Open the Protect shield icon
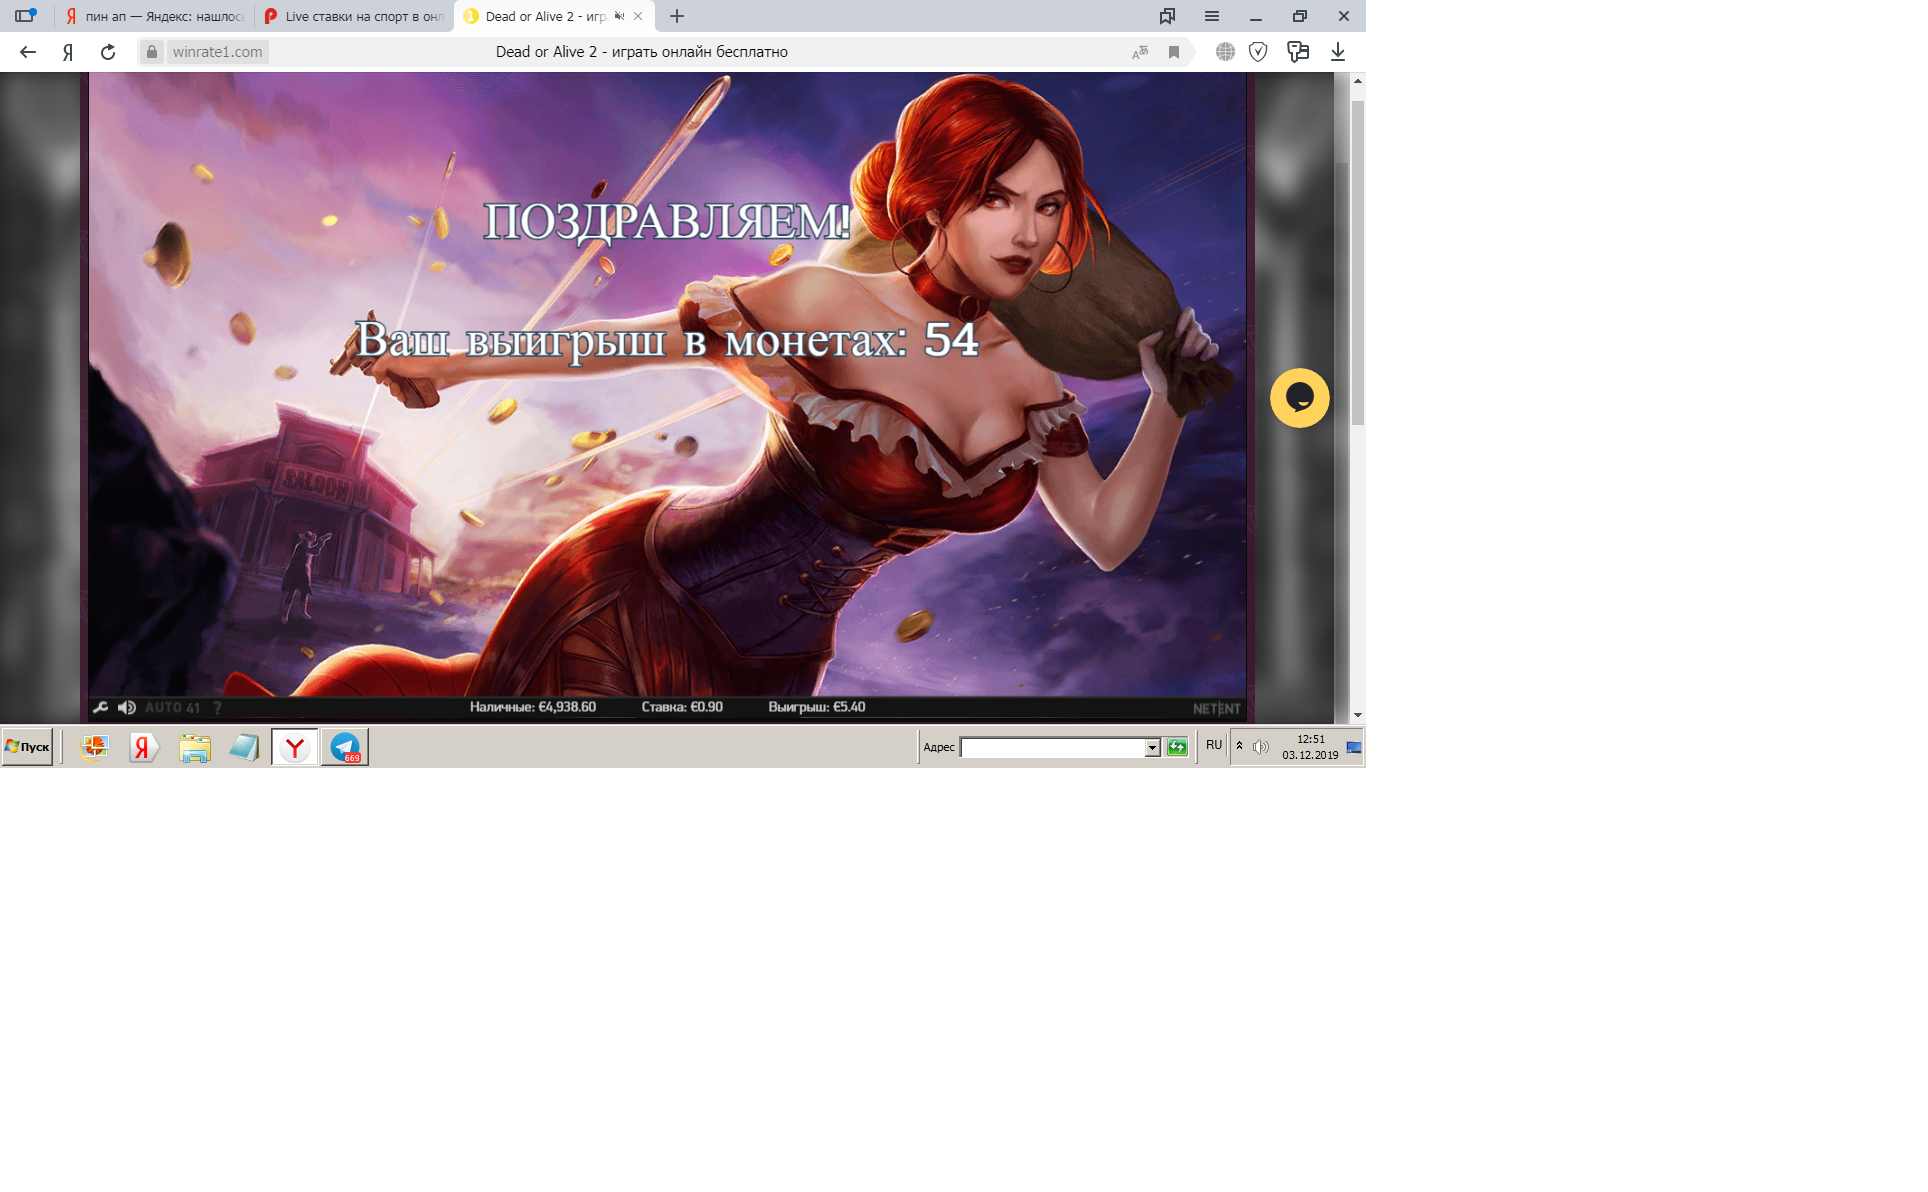The width and height of the screenshot is (1928, 1192). 1258,52
